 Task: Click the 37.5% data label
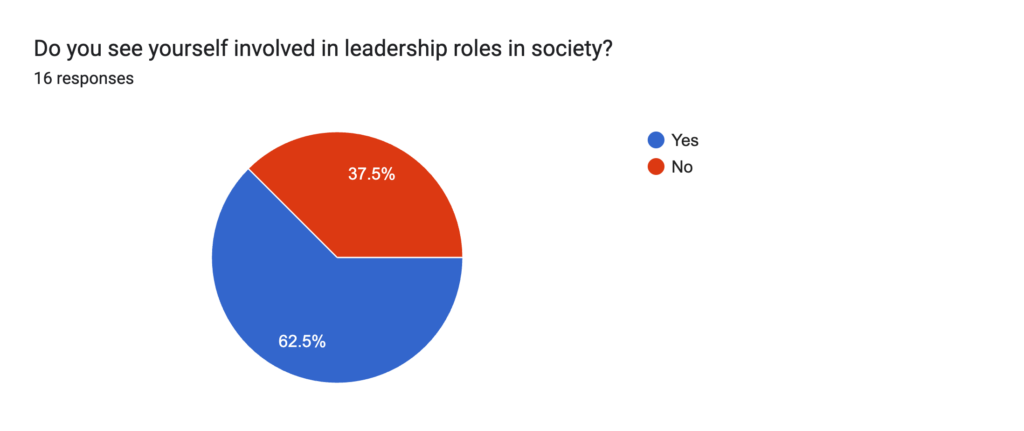click(x=372, y=174)
